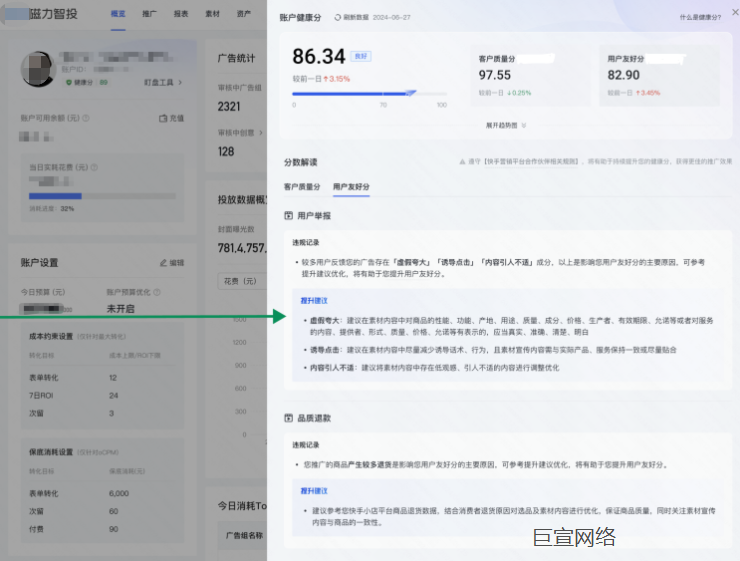Switch to 推广 tab

coord(150,14)
